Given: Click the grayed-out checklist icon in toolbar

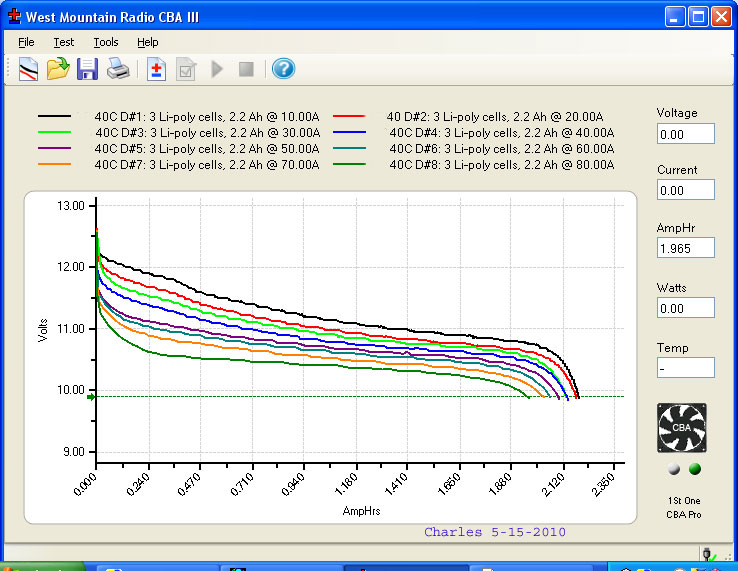Looking at the screenshot, I should tap(186, 69).
